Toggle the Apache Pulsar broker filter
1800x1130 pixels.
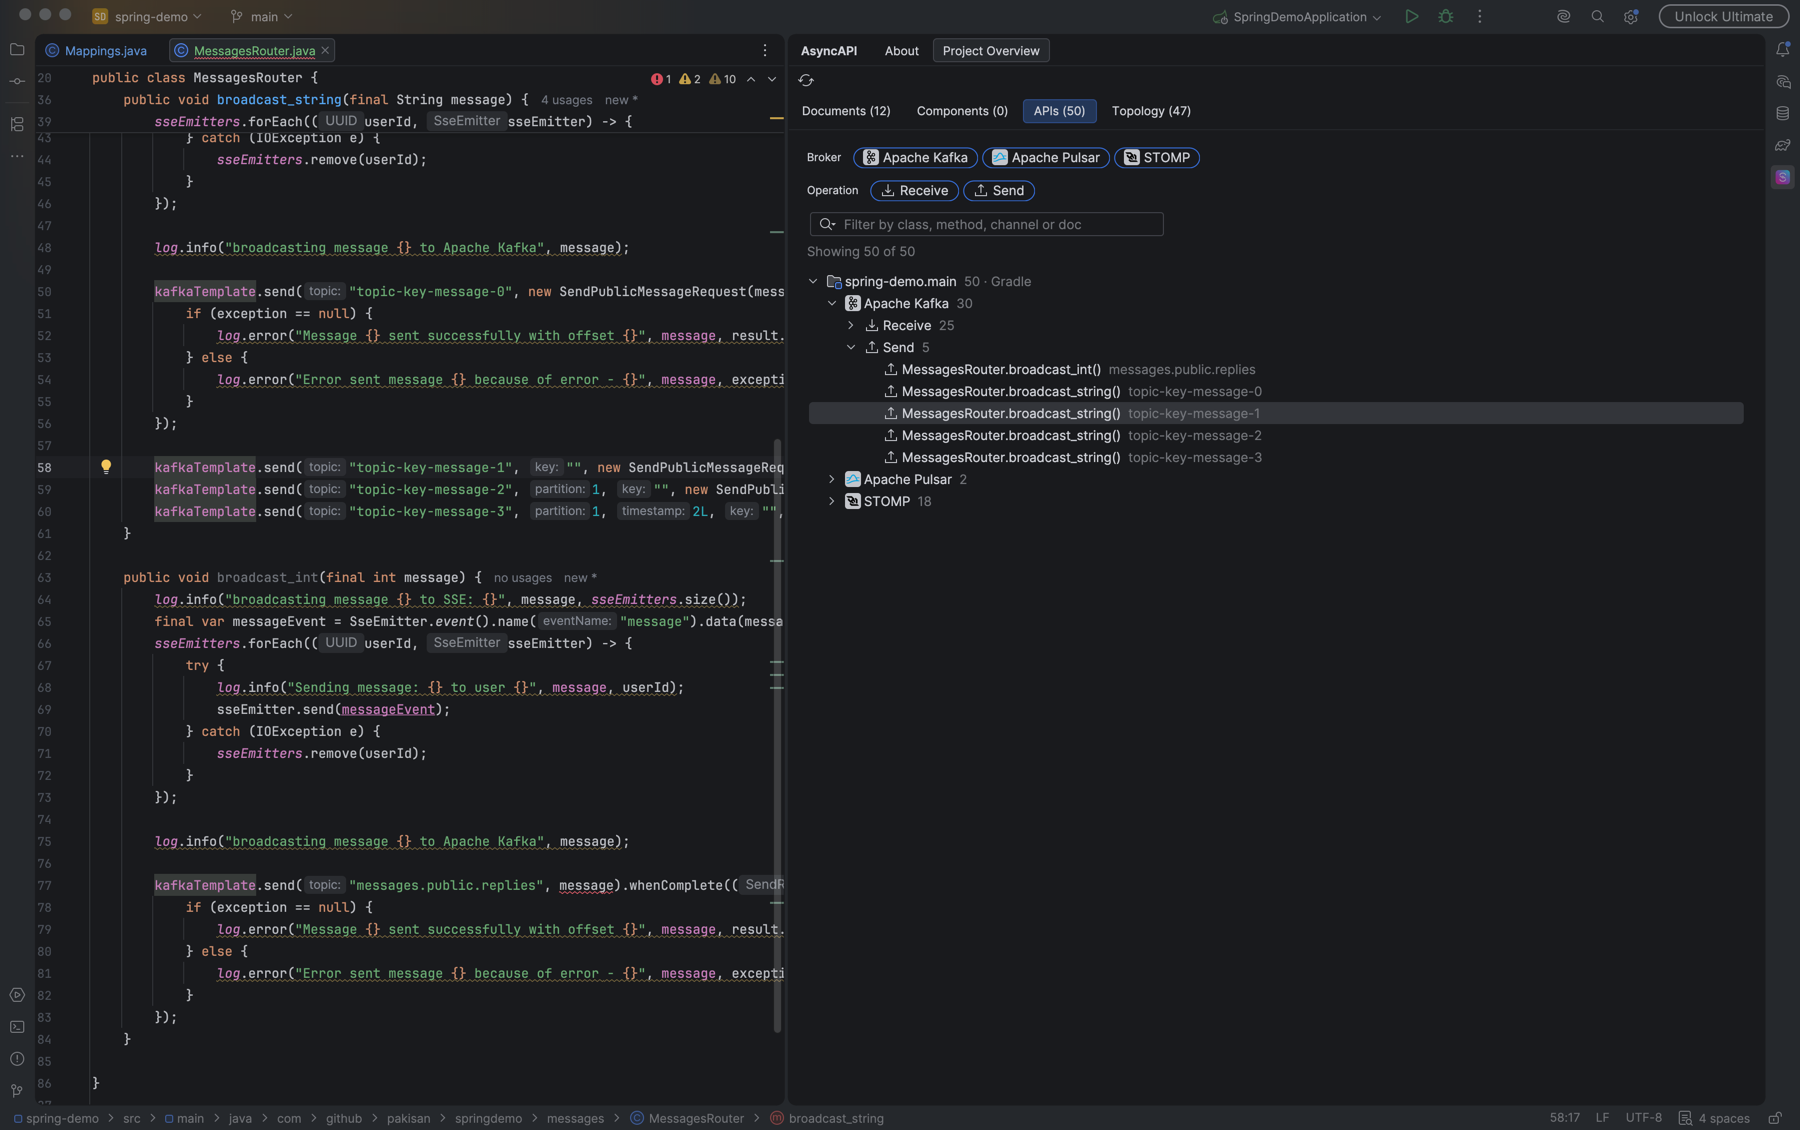[x=1046, y=158]
